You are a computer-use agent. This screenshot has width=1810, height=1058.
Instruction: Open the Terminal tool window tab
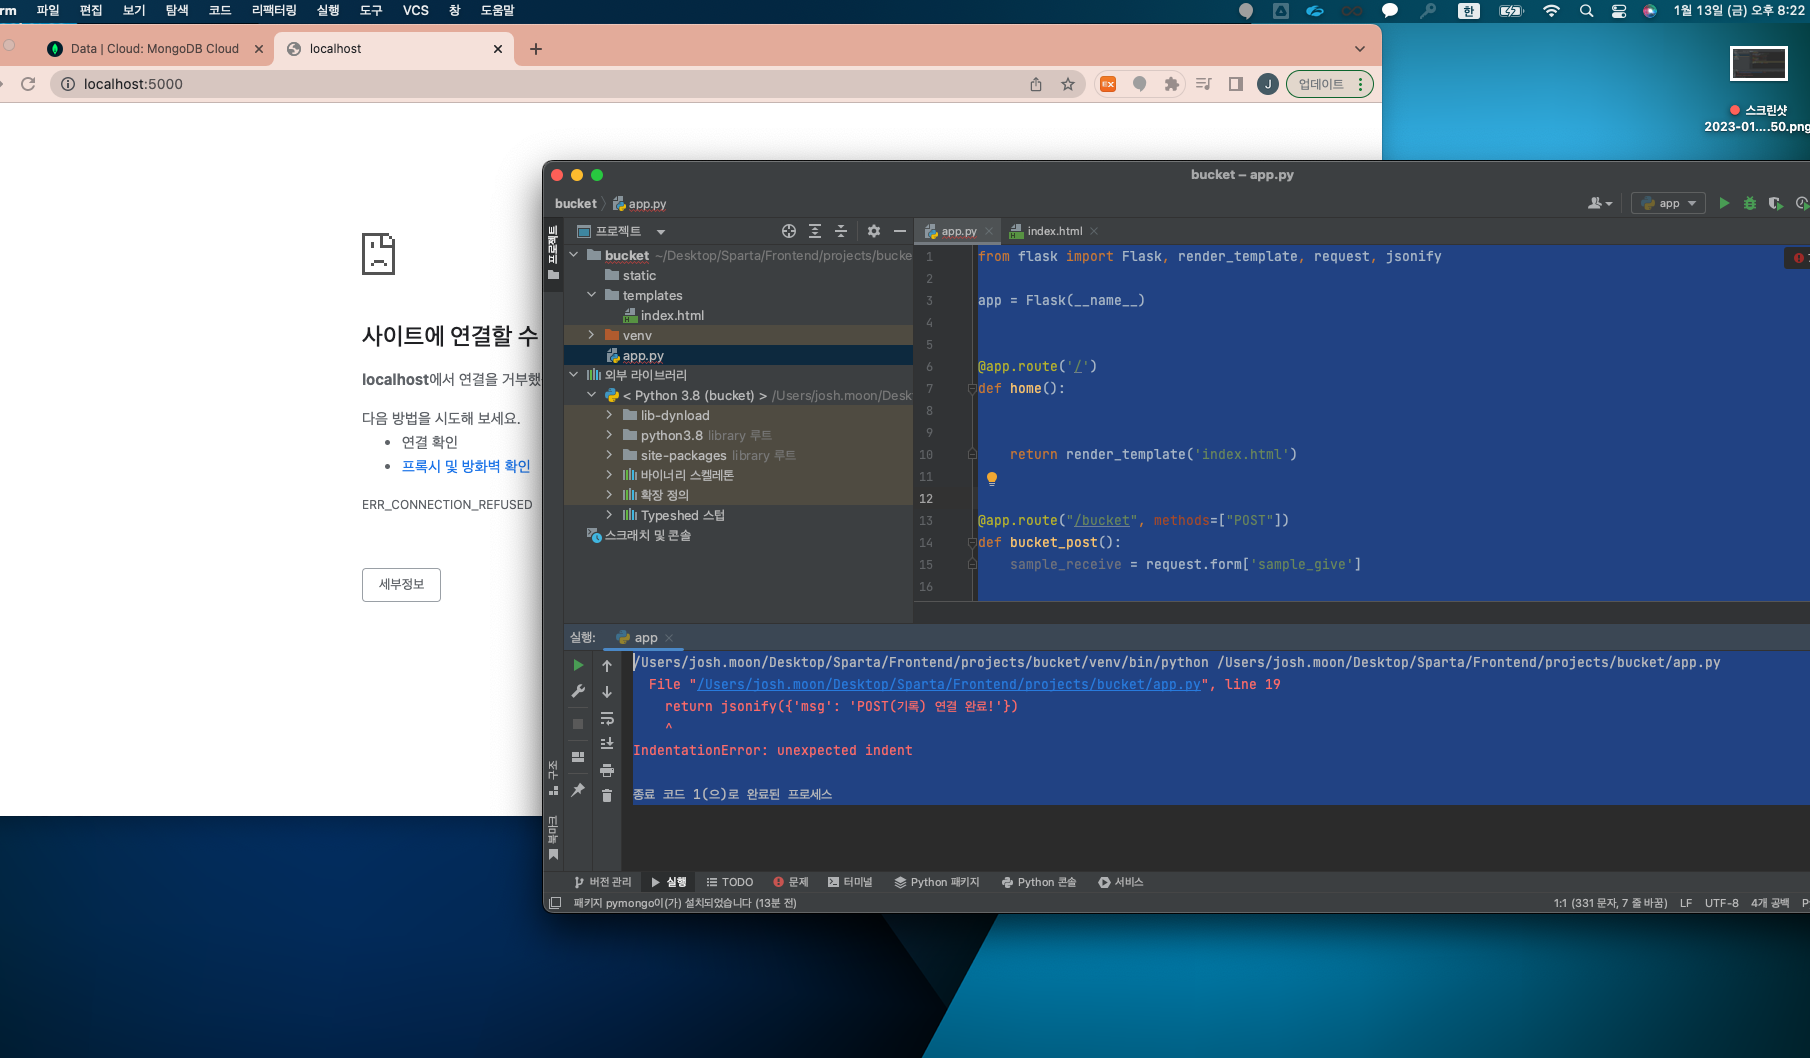click(x=850, y=882)
